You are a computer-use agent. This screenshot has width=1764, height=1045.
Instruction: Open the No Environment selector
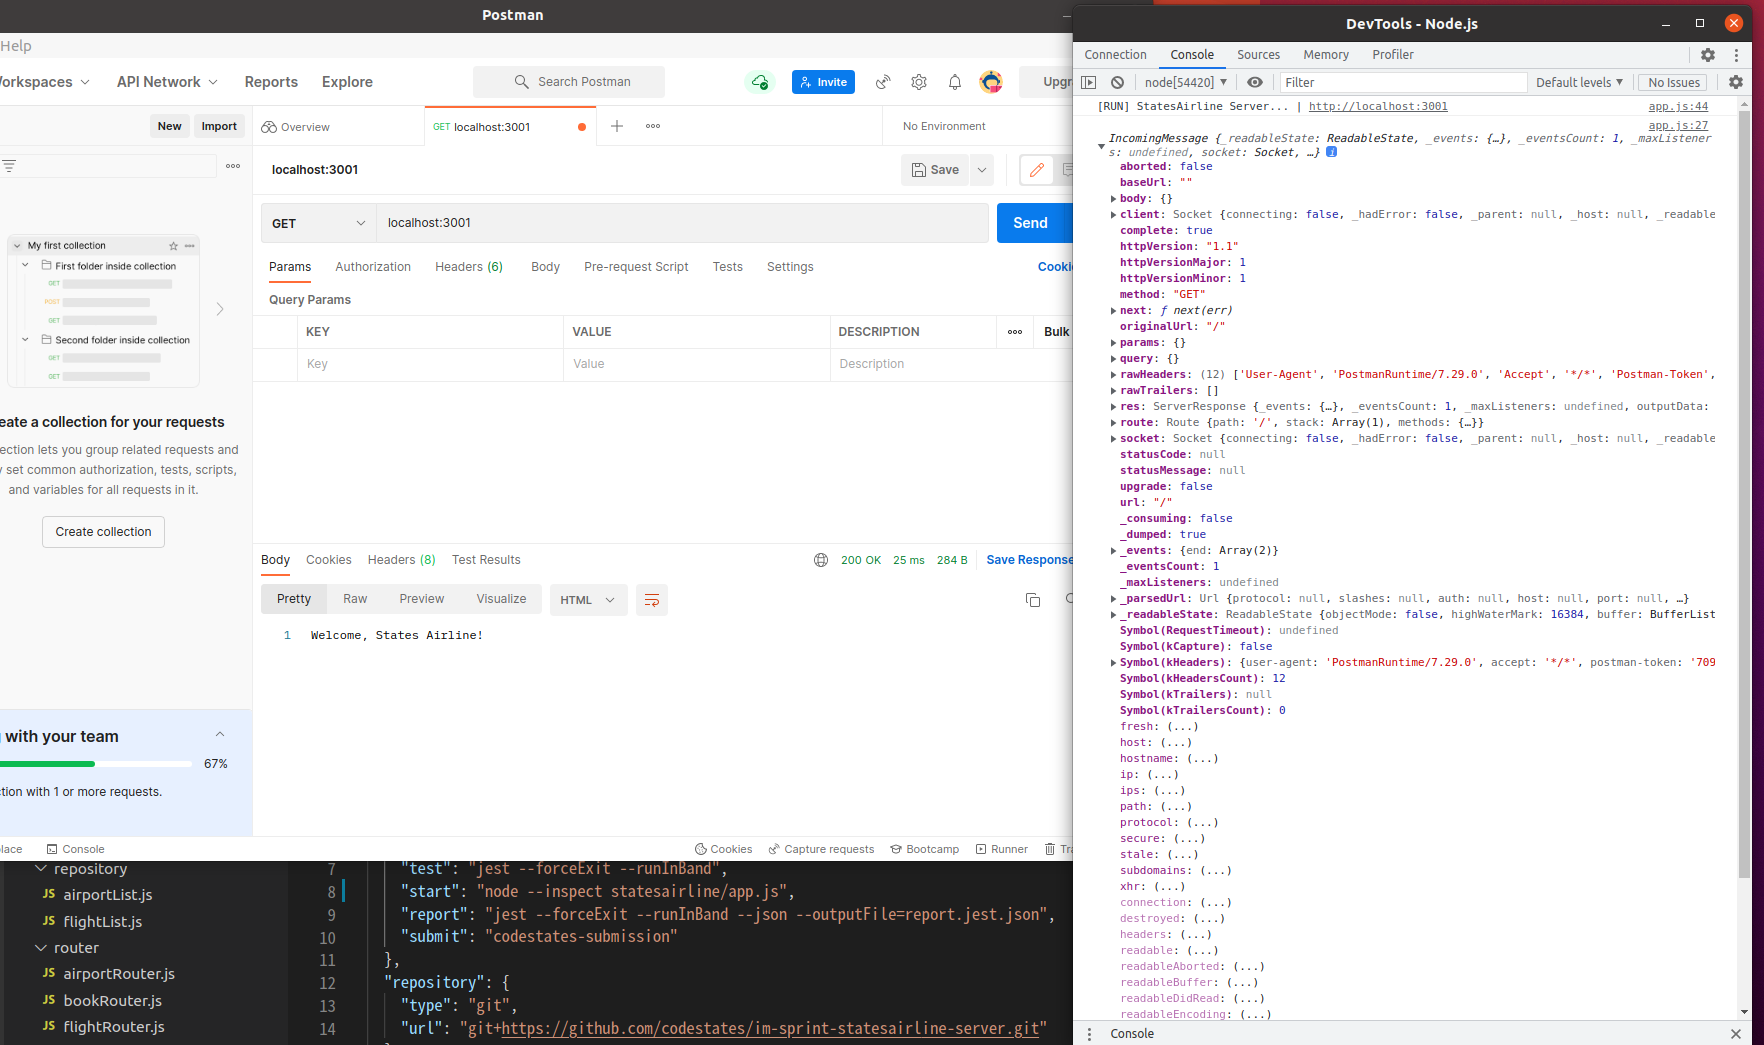click(944, 126)
